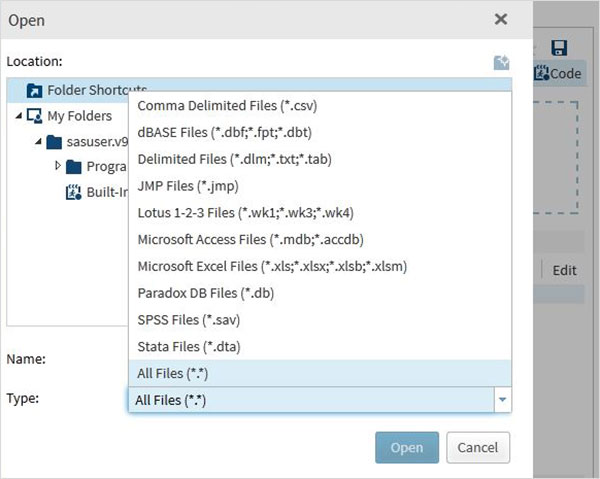
Task: Select JMP Files (*.jmp) file type
Action: (188, 185)
